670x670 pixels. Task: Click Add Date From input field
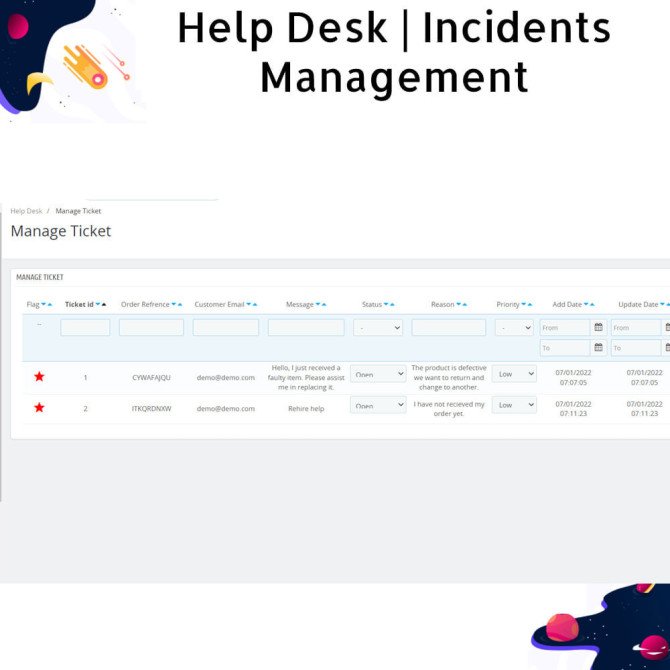pos(565,328)
